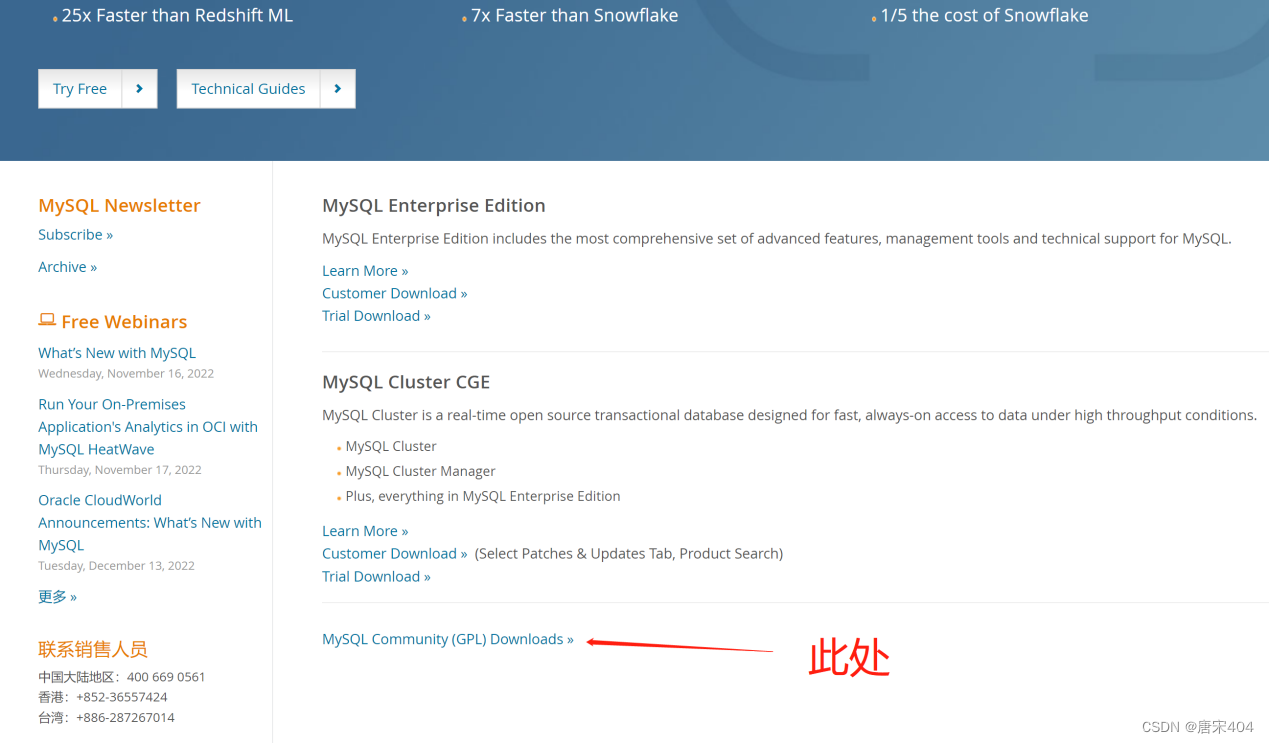Select the MySQL Cluster CGE heading
The width and height of the screenshot is (1269, 743).
(x=406, y=382)
